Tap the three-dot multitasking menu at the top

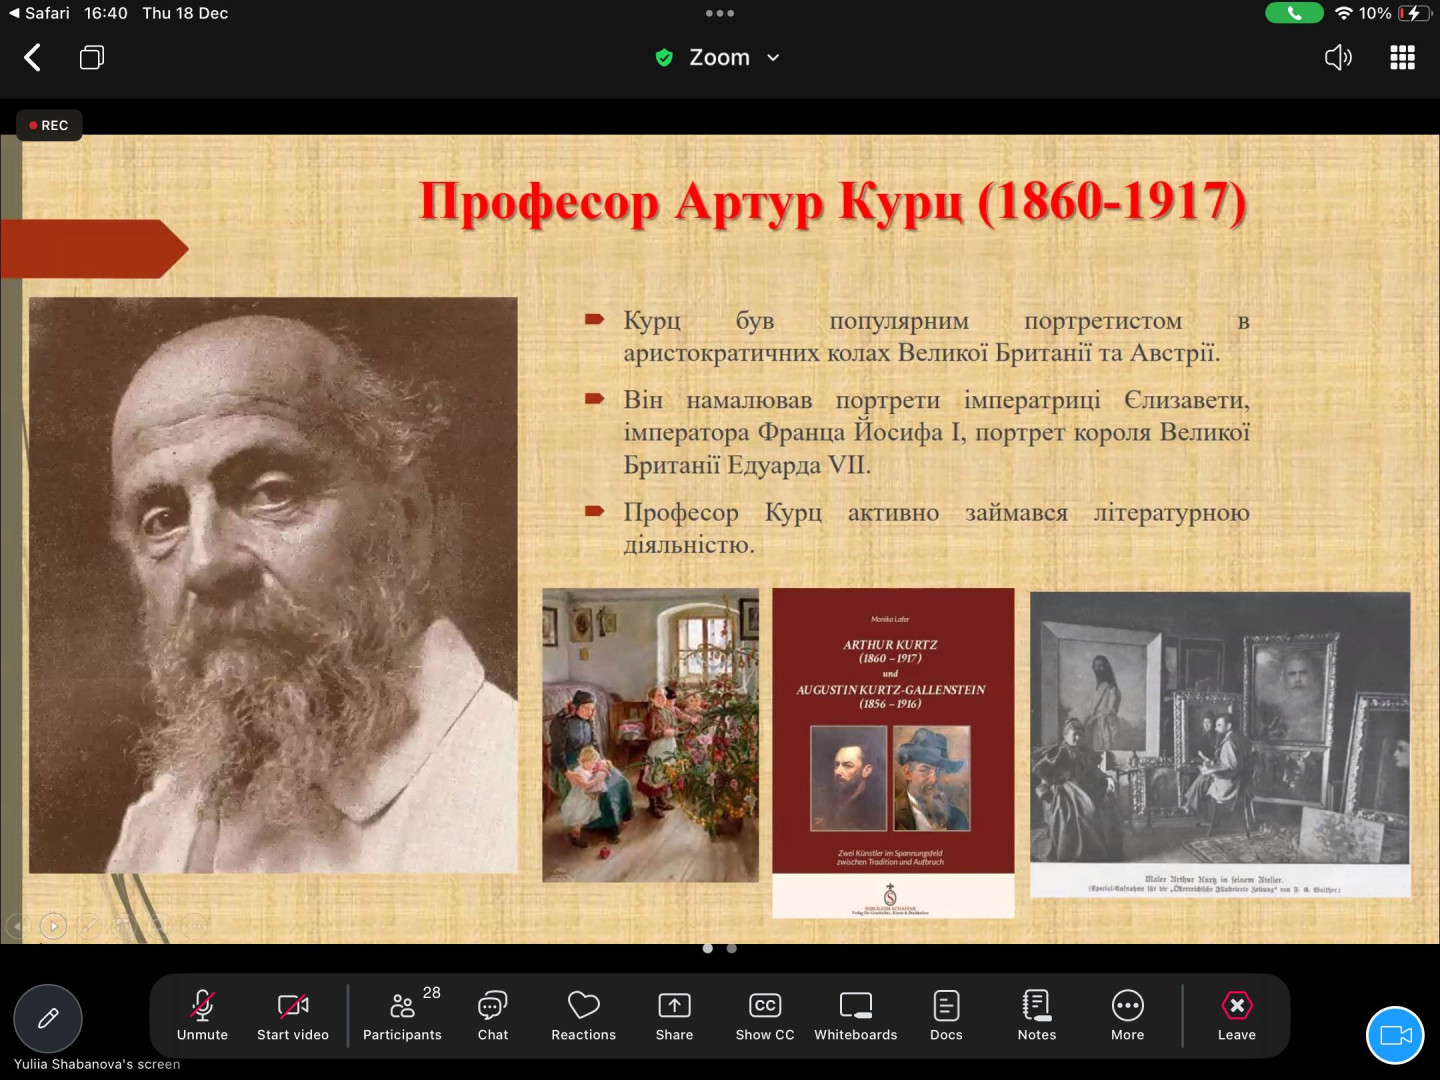tap(720, 14)
